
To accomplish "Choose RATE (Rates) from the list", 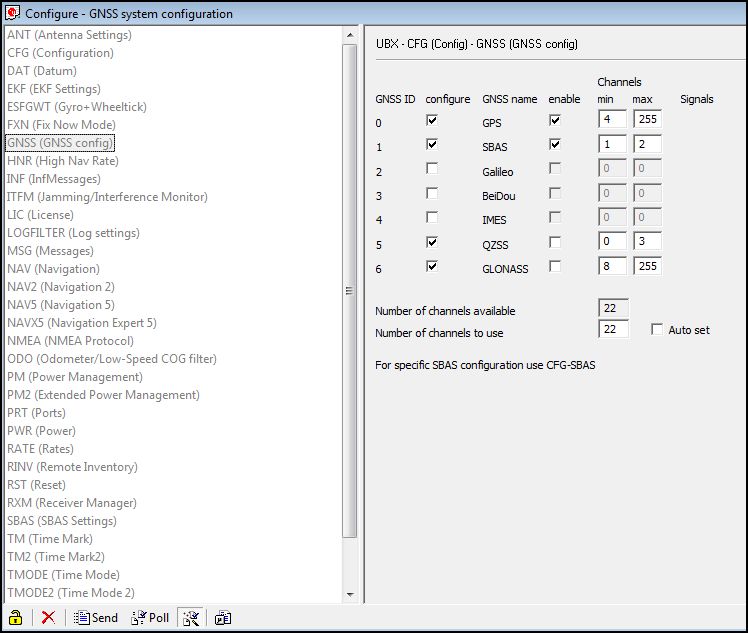I will (40, 449).
